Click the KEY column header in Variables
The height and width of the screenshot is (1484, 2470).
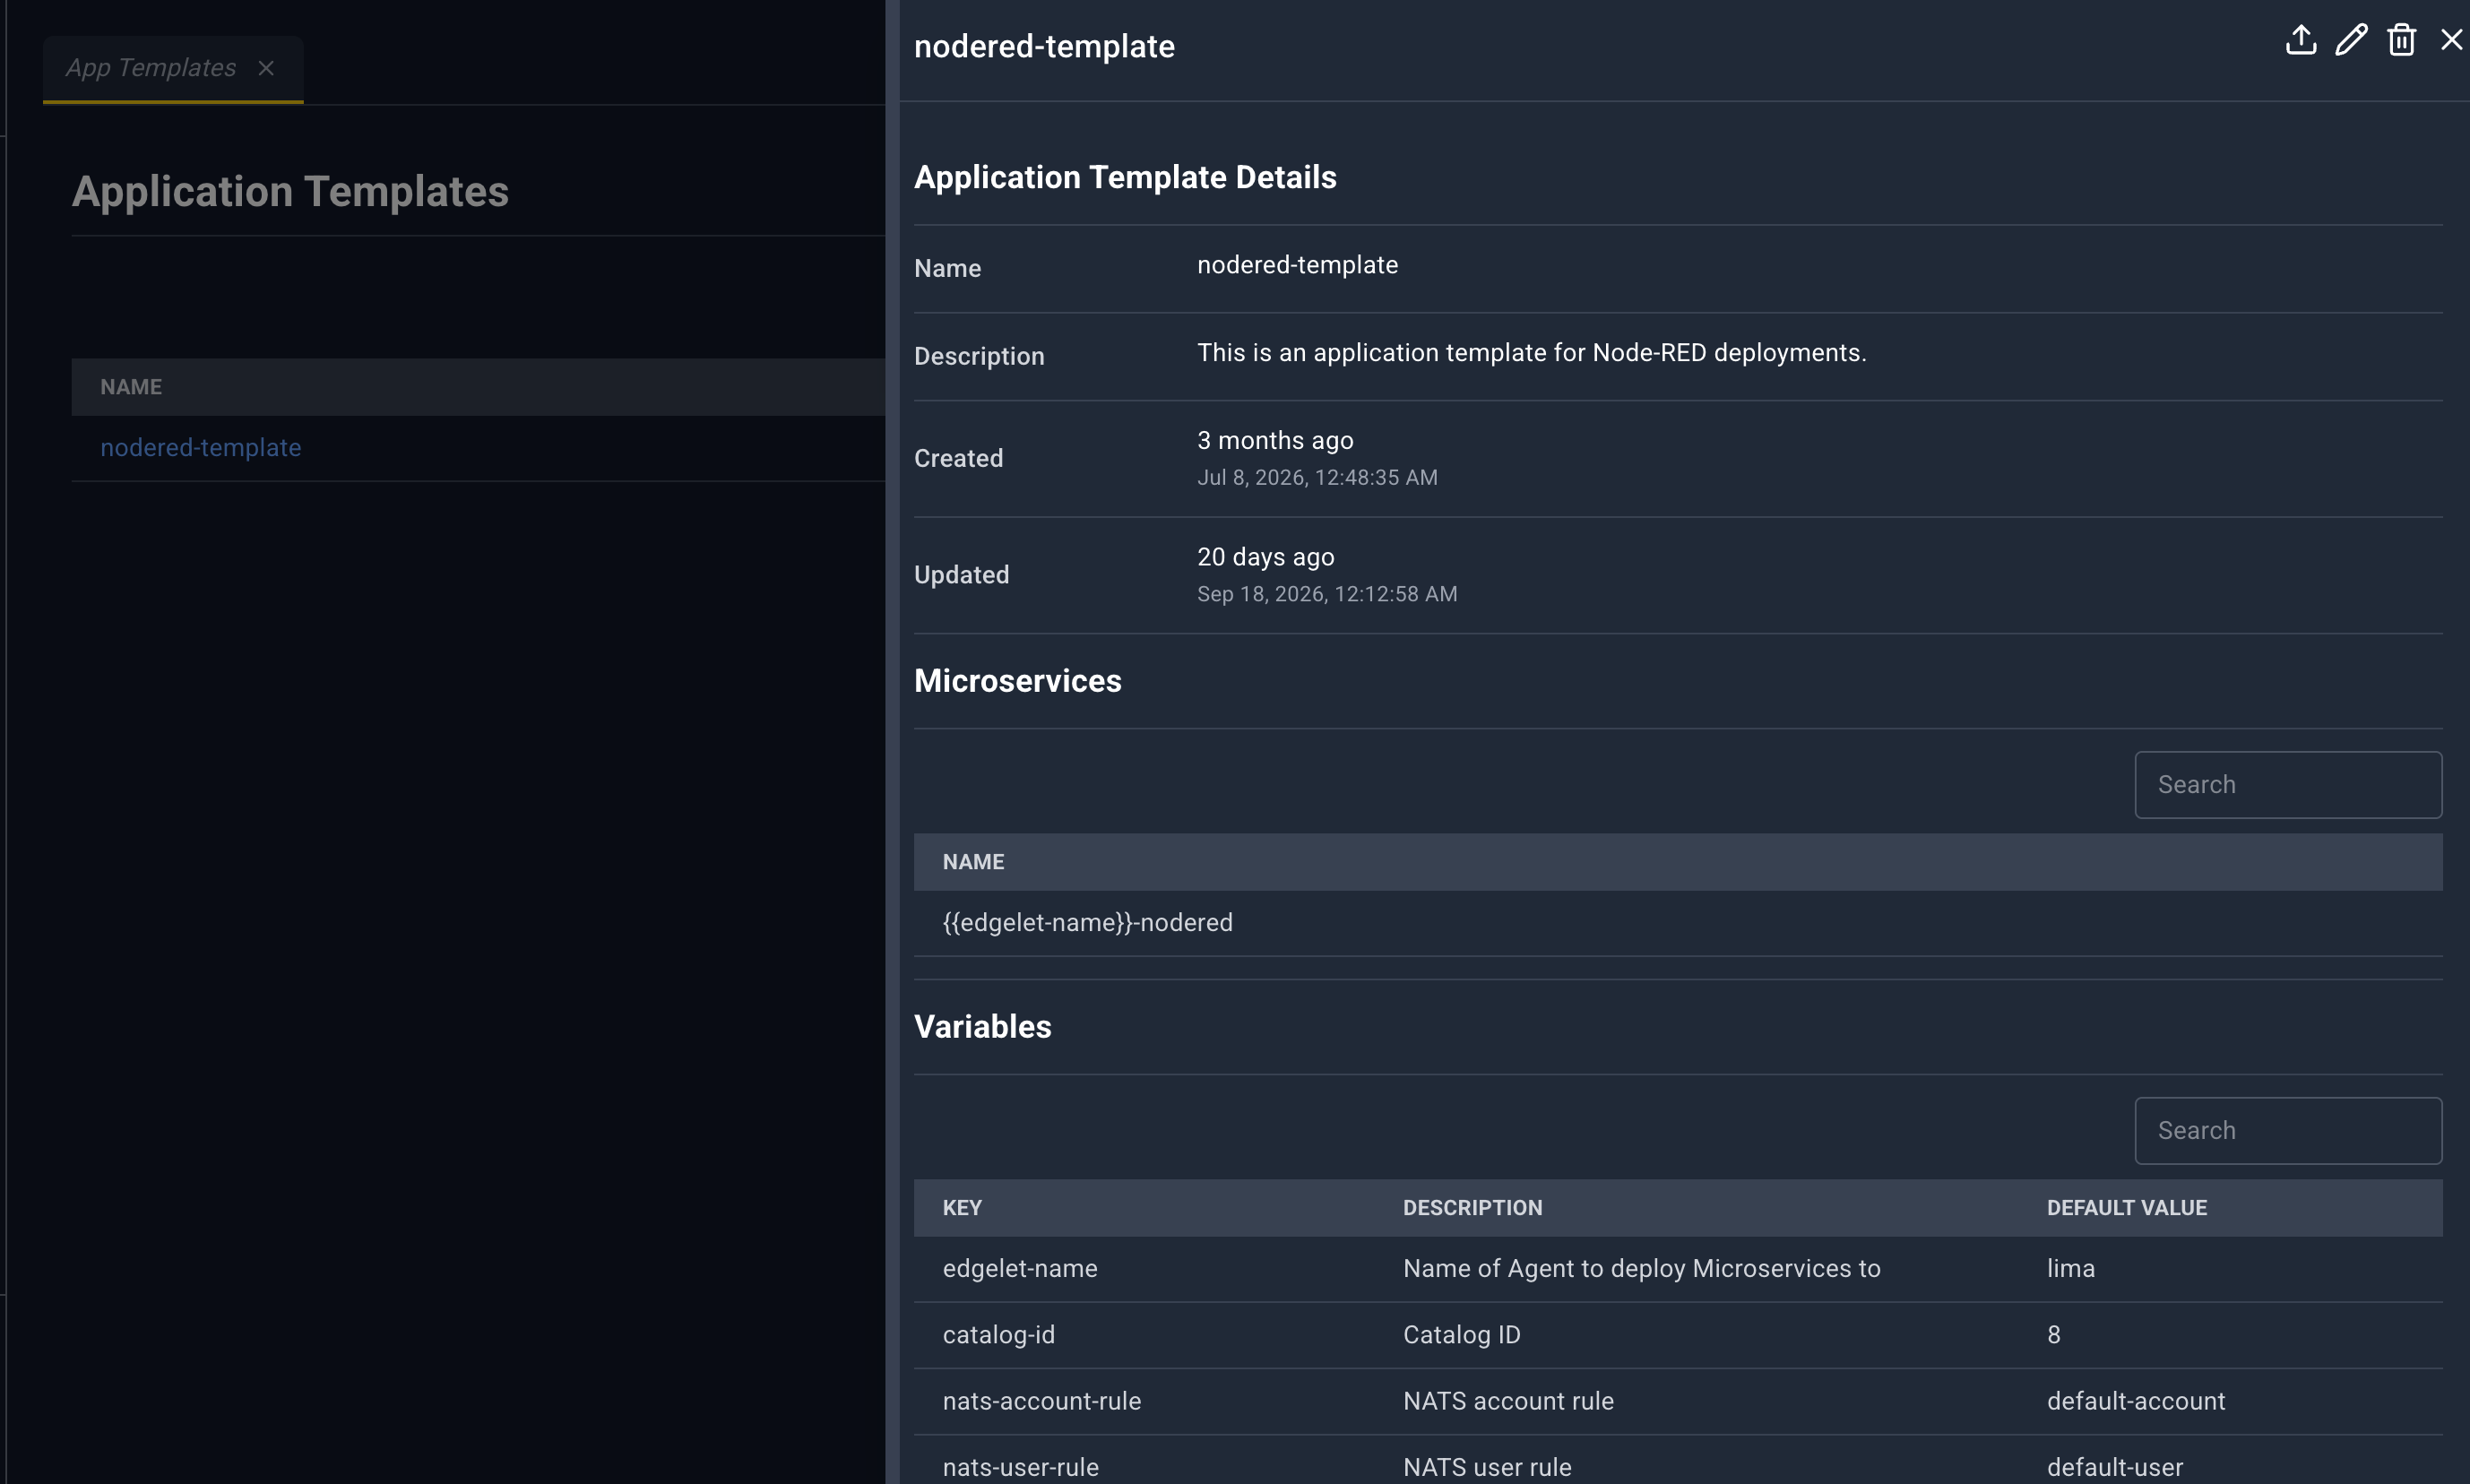click(x=962, y=1208)
